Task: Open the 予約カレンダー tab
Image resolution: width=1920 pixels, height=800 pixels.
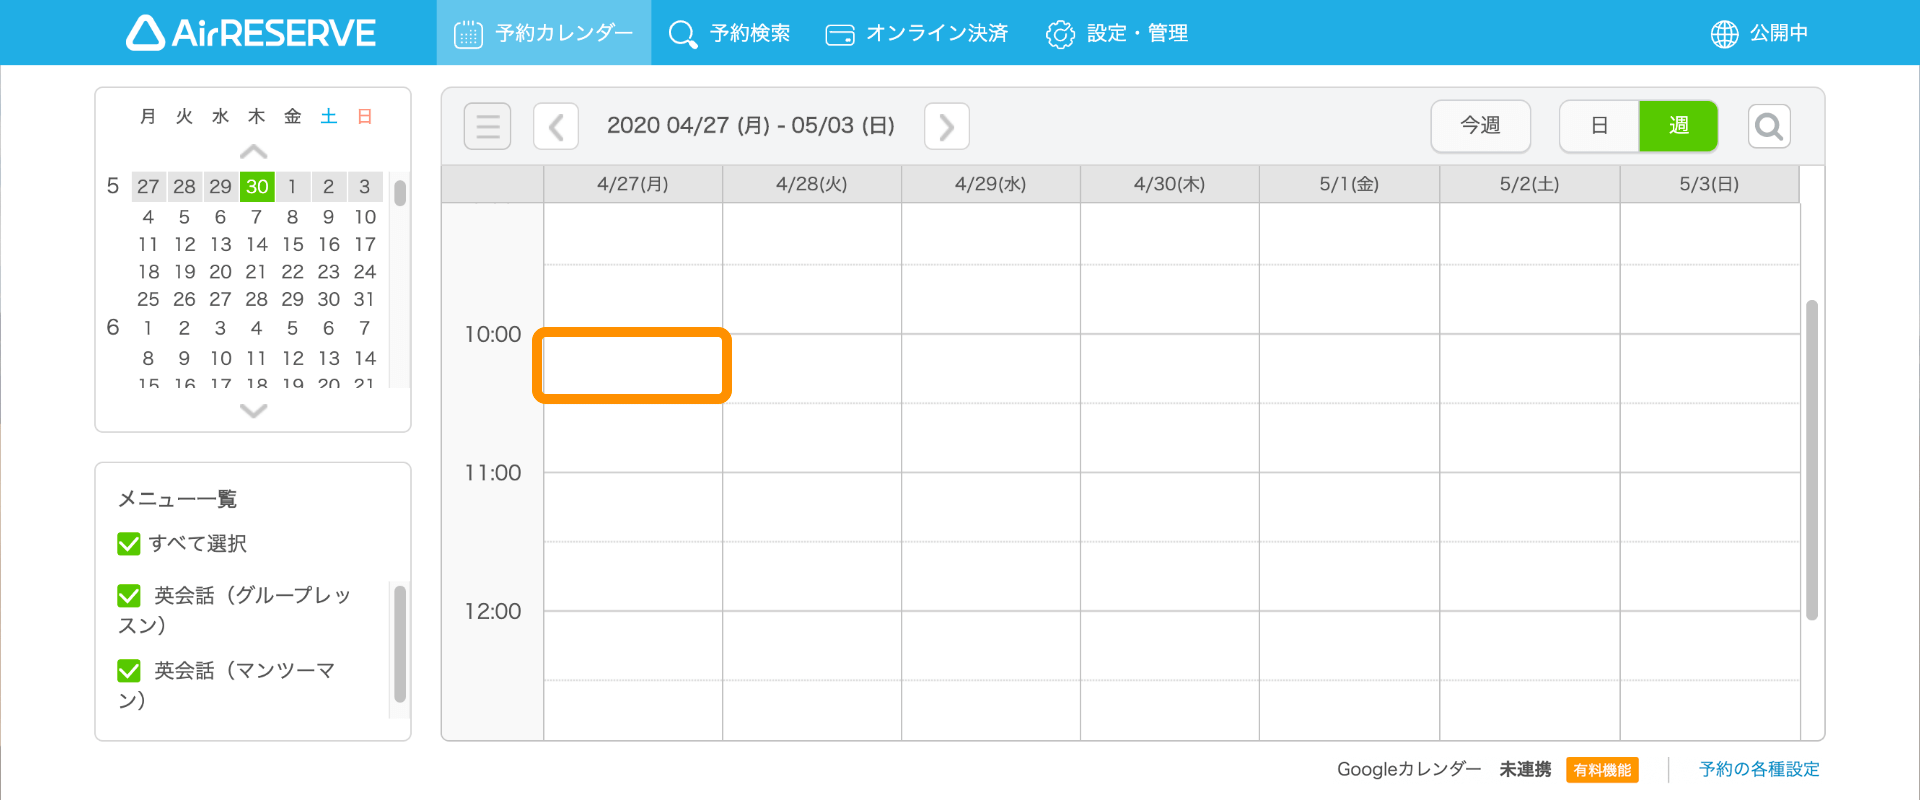Action: coord(544,33)
